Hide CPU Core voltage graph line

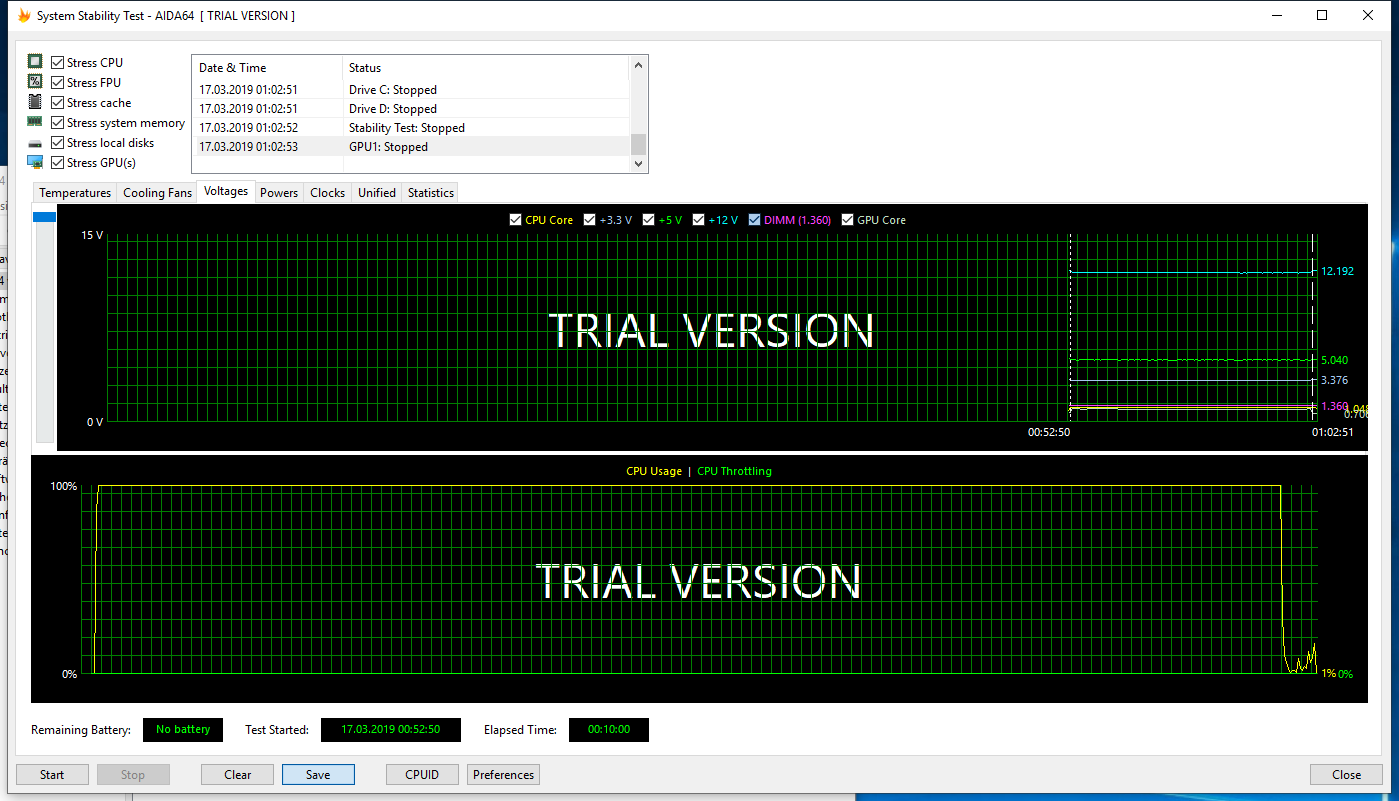coord(515,219)
